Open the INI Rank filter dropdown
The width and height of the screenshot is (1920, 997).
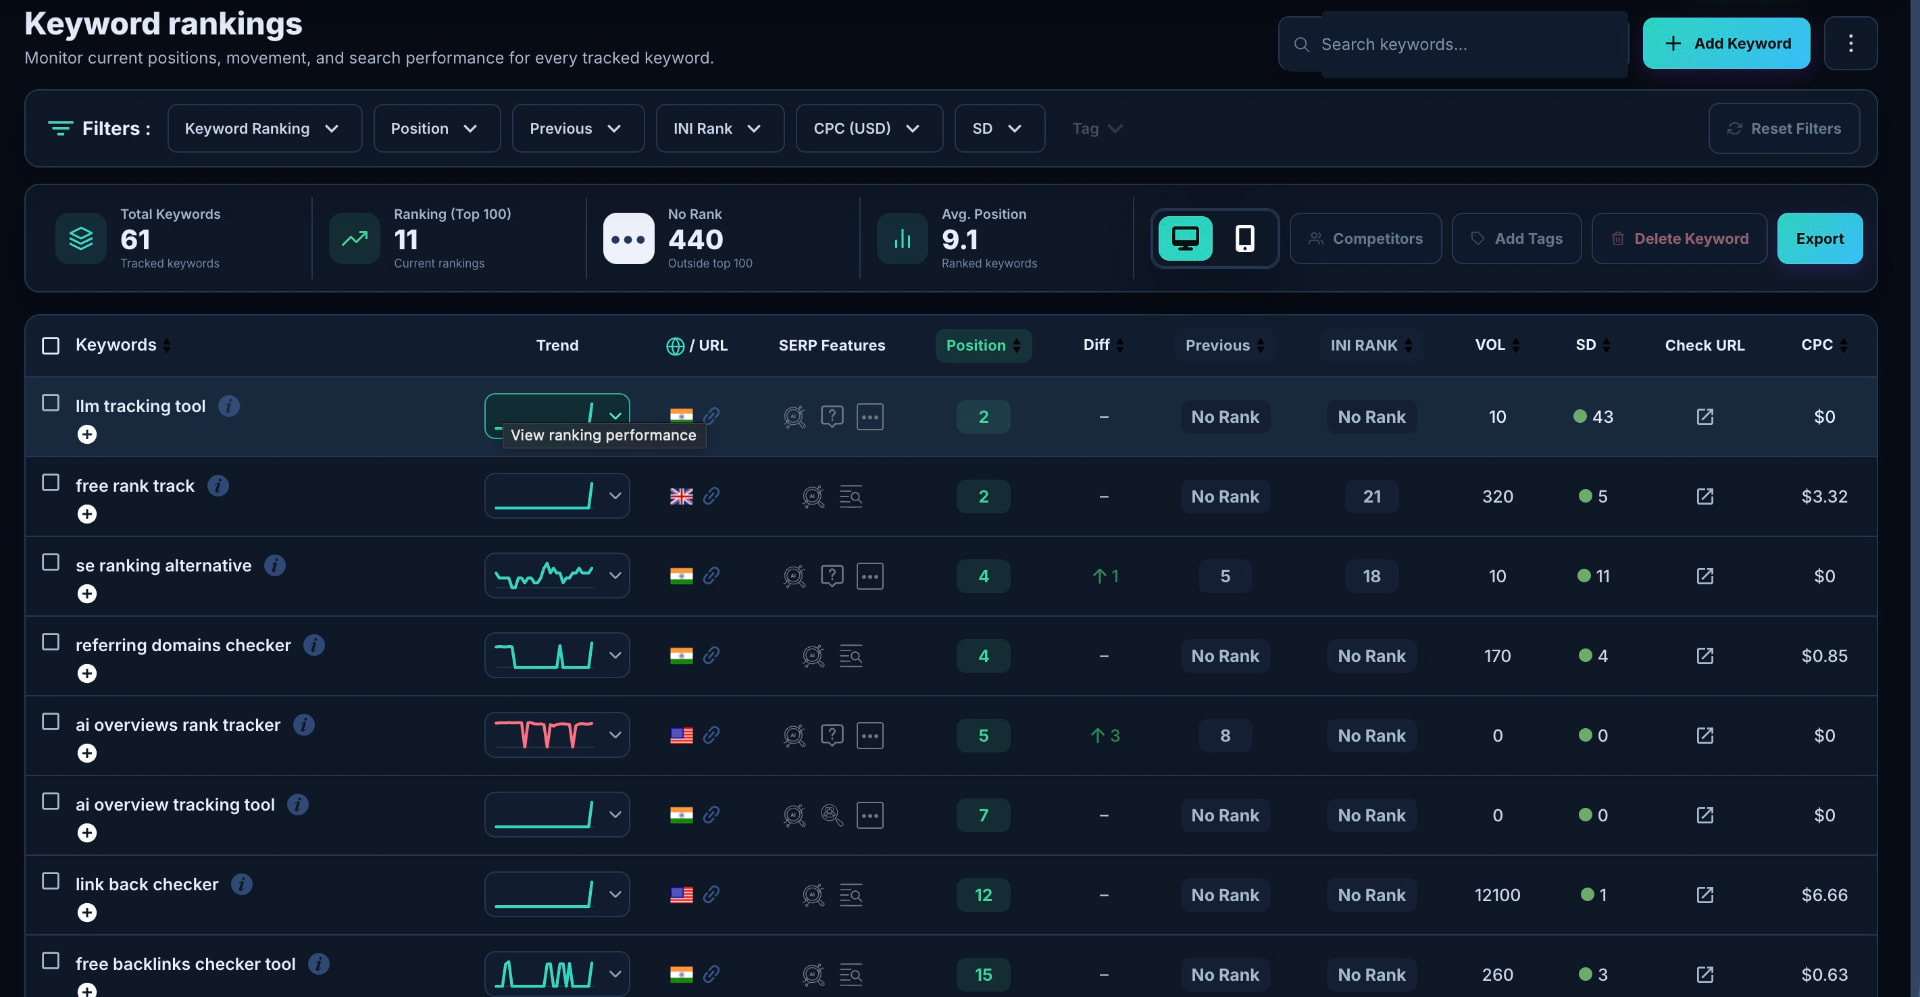719,128
